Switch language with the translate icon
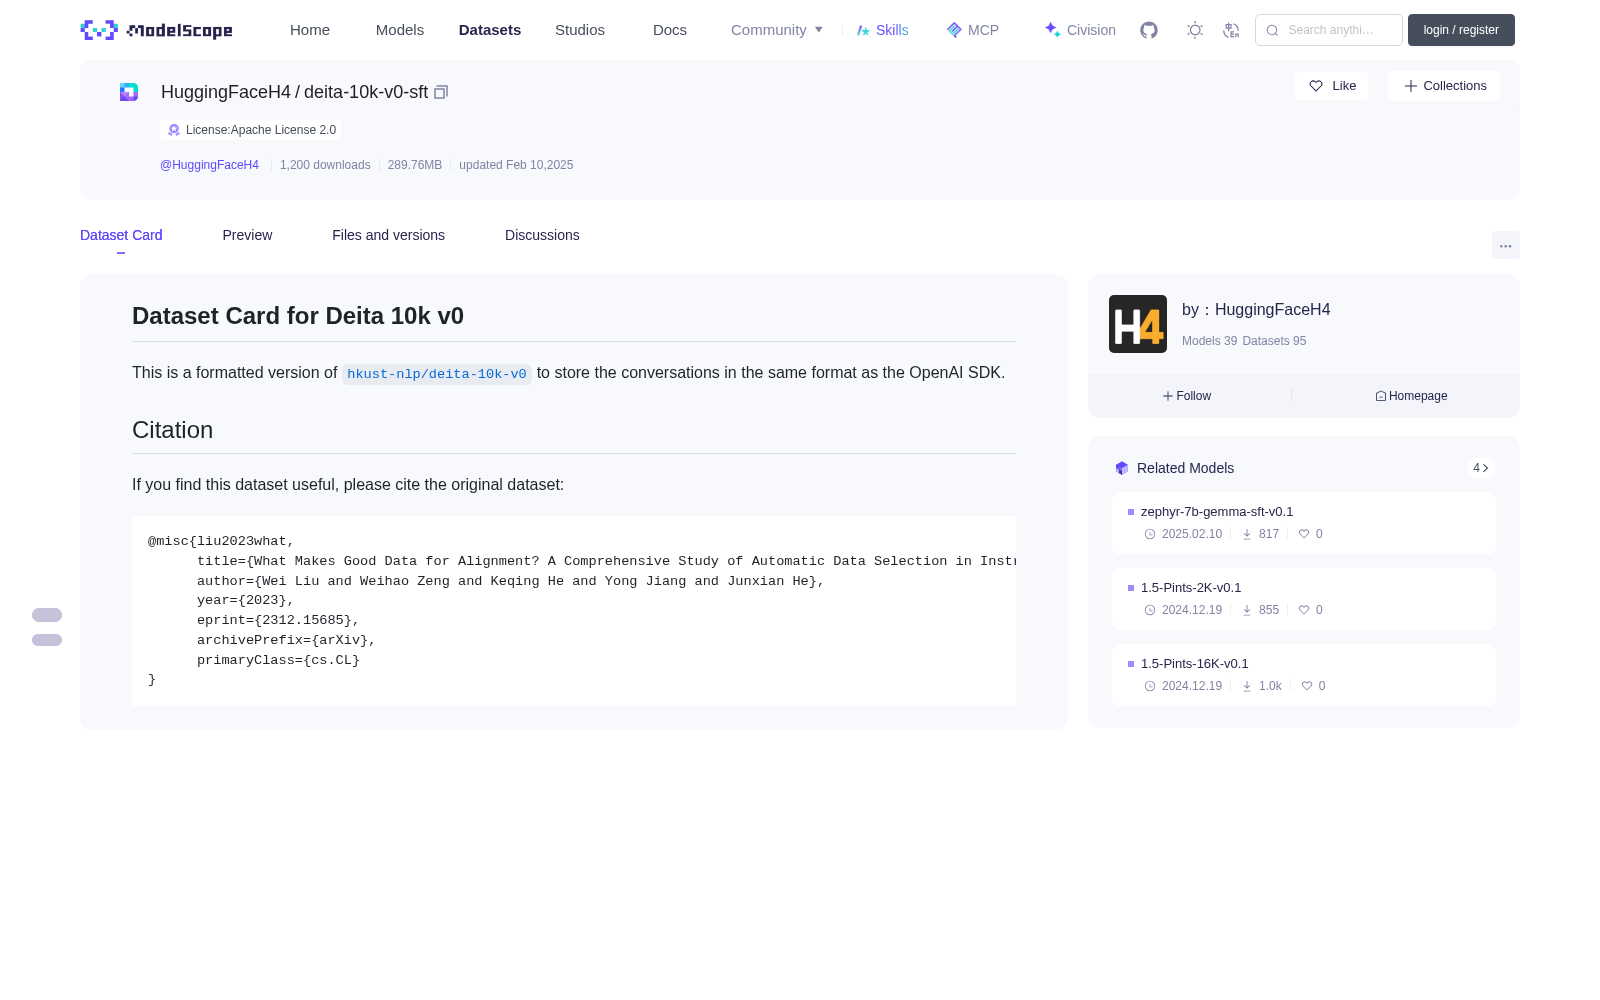 [1232, 30]
